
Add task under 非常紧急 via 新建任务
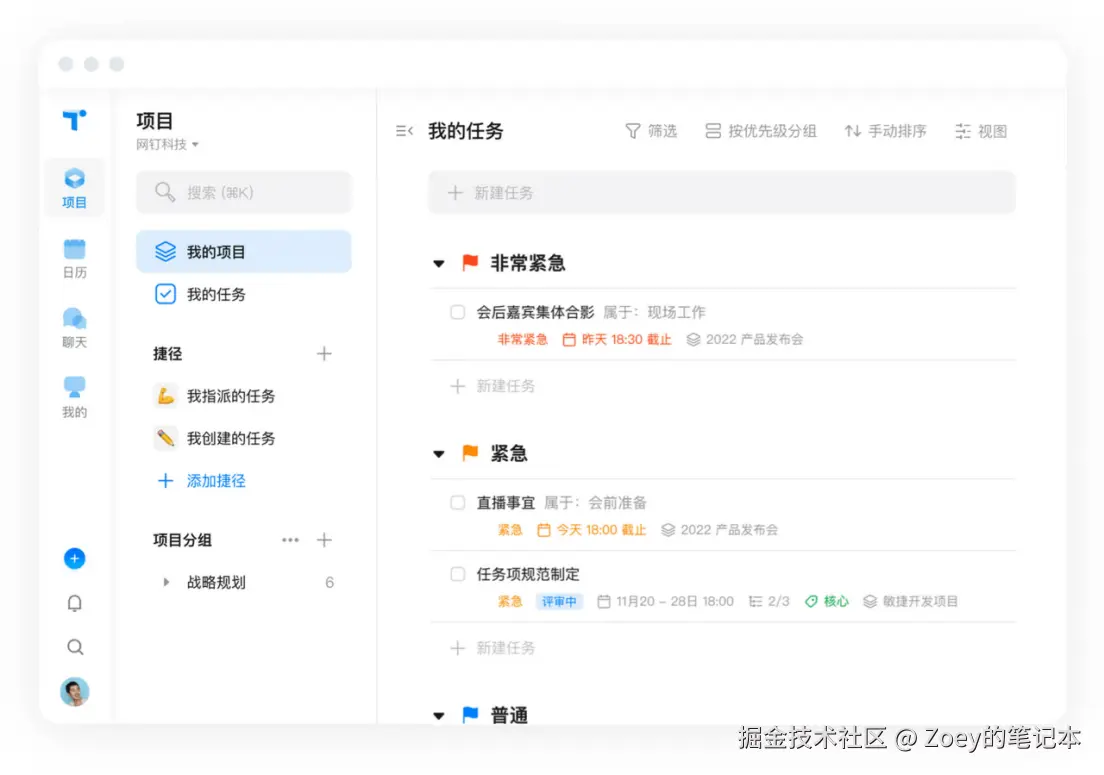point(493,386)
